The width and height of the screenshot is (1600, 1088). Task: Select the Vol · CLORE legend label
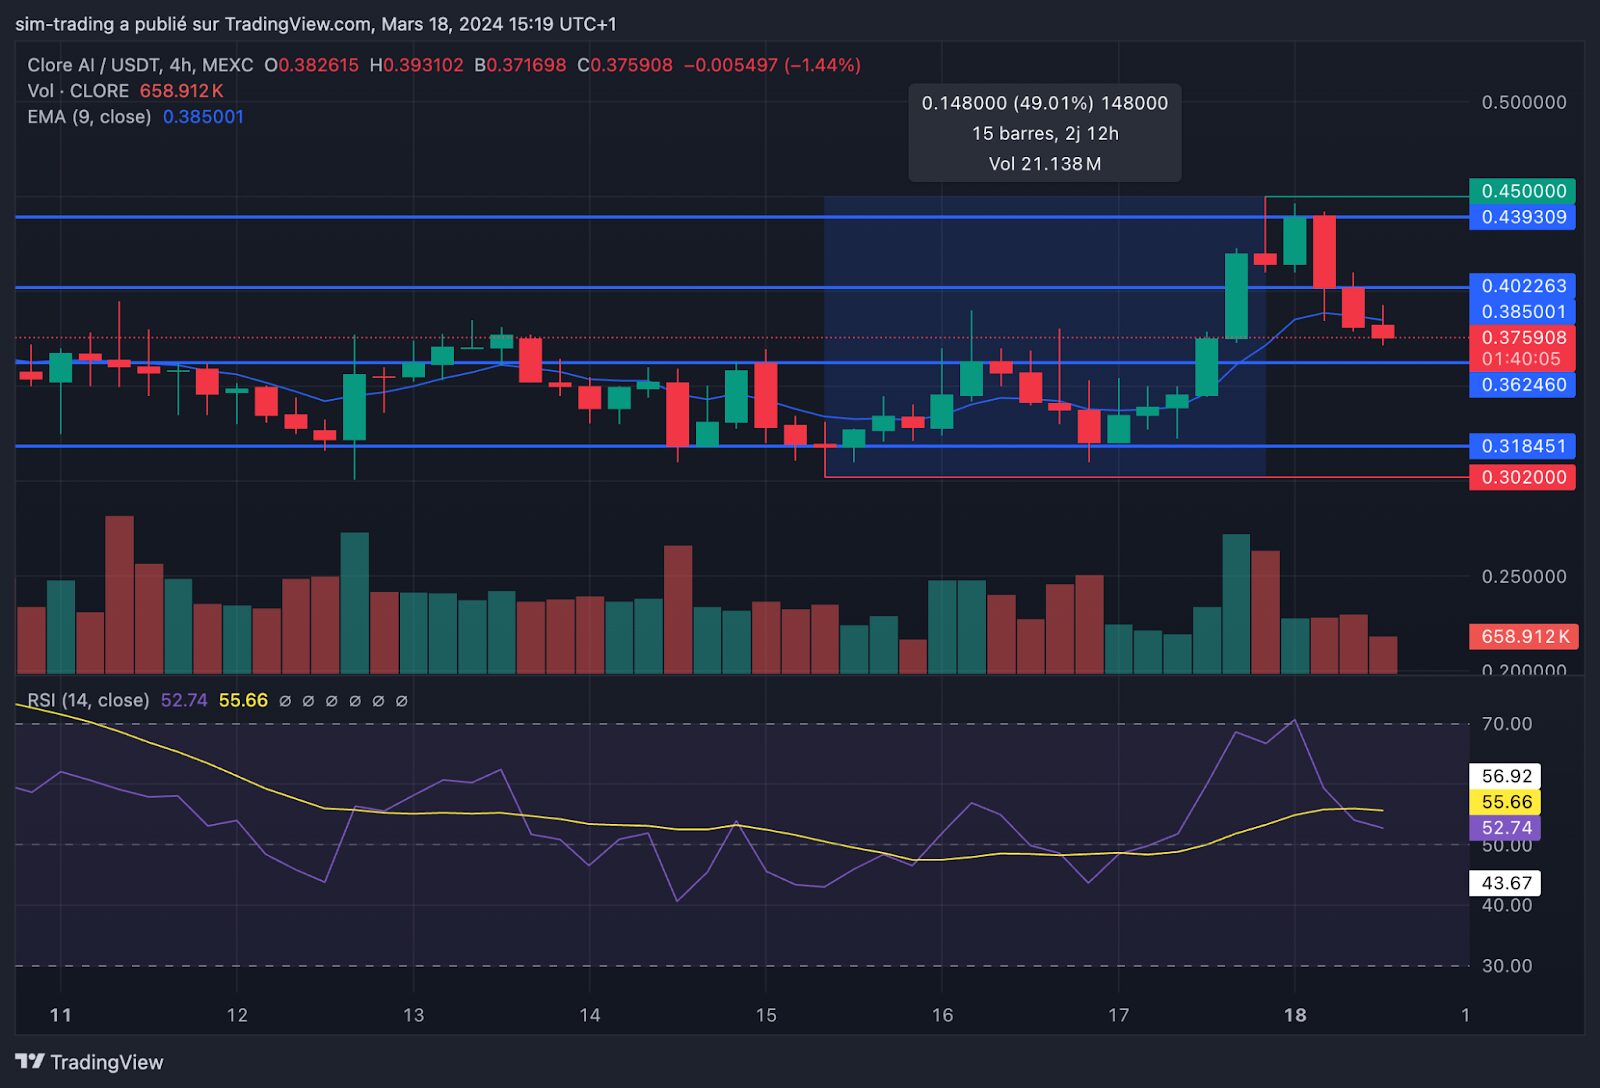point(78,91)
